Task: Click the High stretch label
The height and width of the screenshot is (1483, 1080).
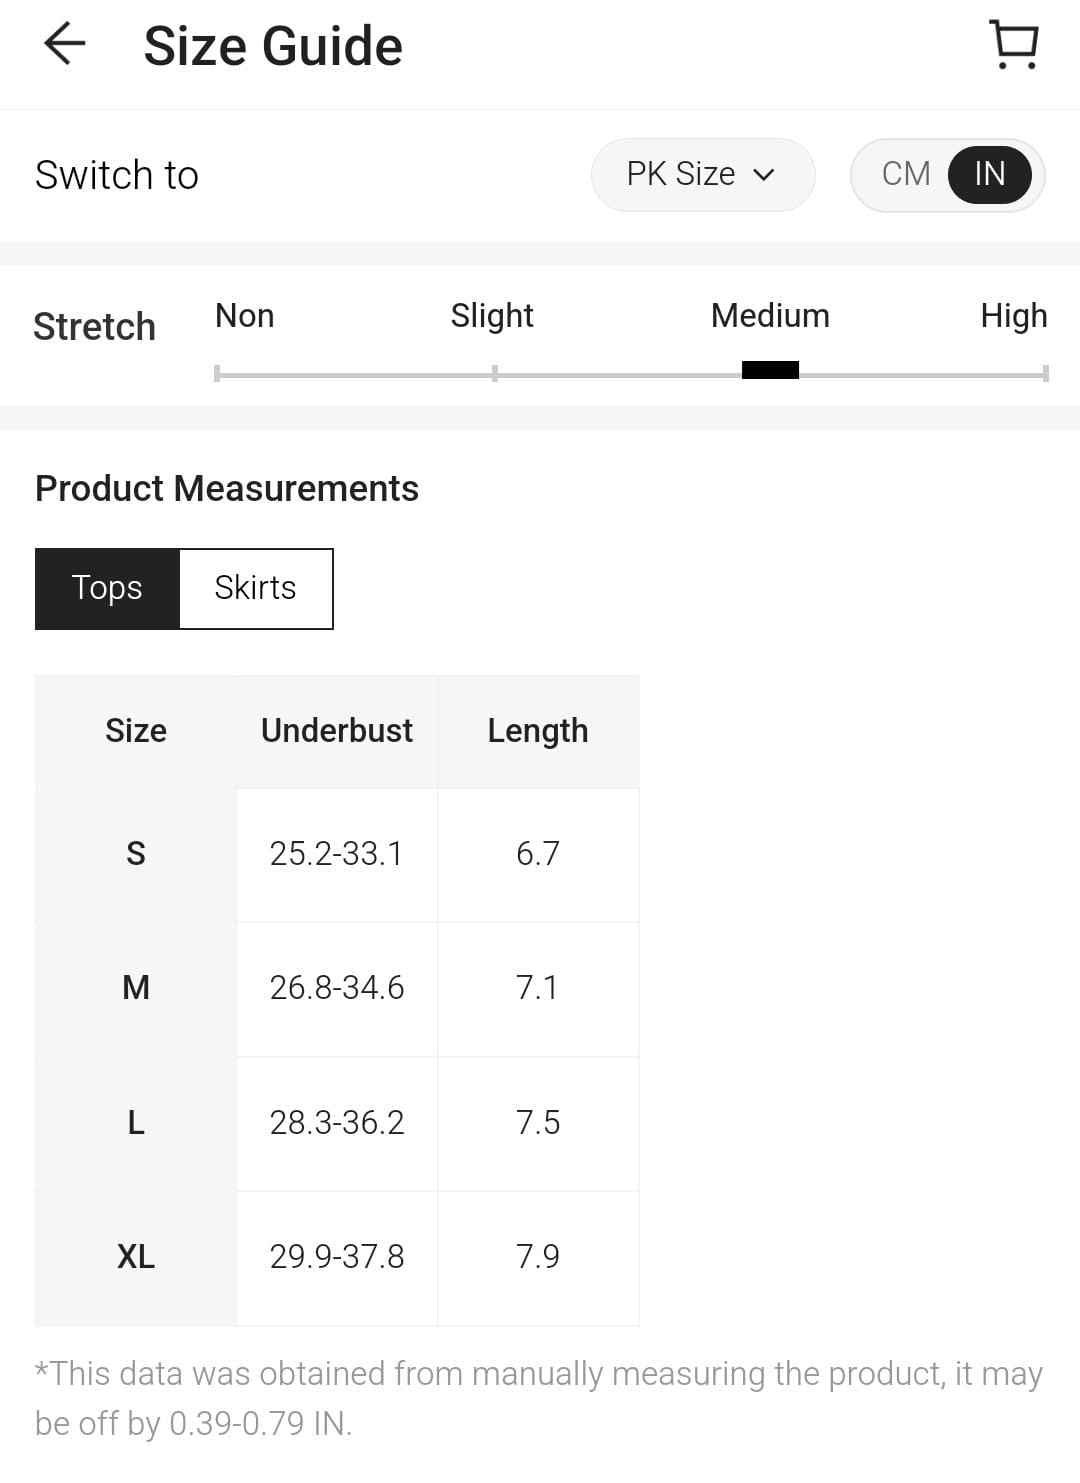Action: pos(1013,316)
